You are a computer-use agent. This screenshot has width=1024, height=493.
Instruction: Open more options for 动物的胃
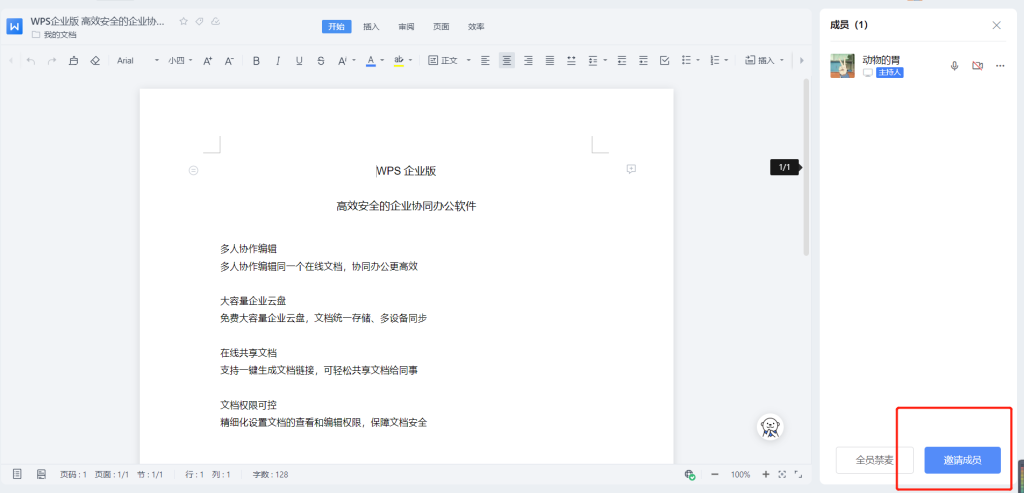coord(1000,66)
